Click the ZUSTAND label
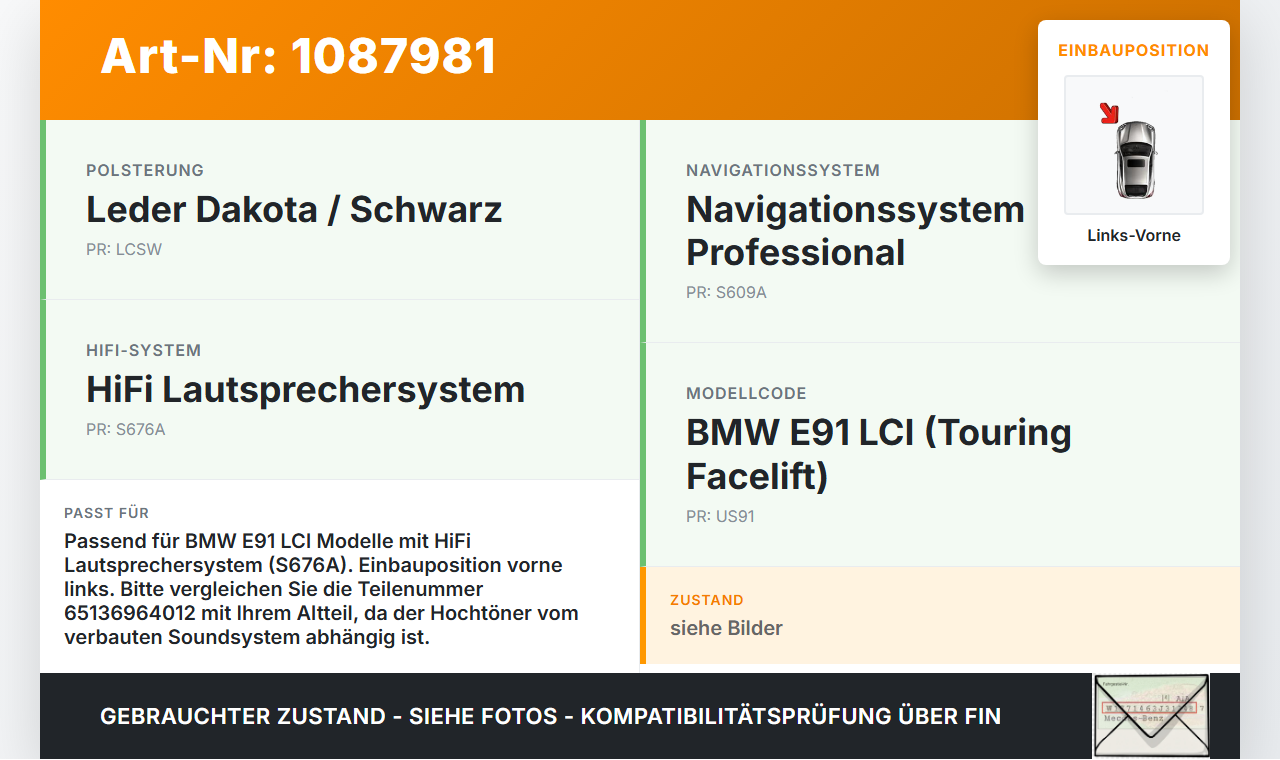Screen dimensions: 1280x760 point(707,601)
